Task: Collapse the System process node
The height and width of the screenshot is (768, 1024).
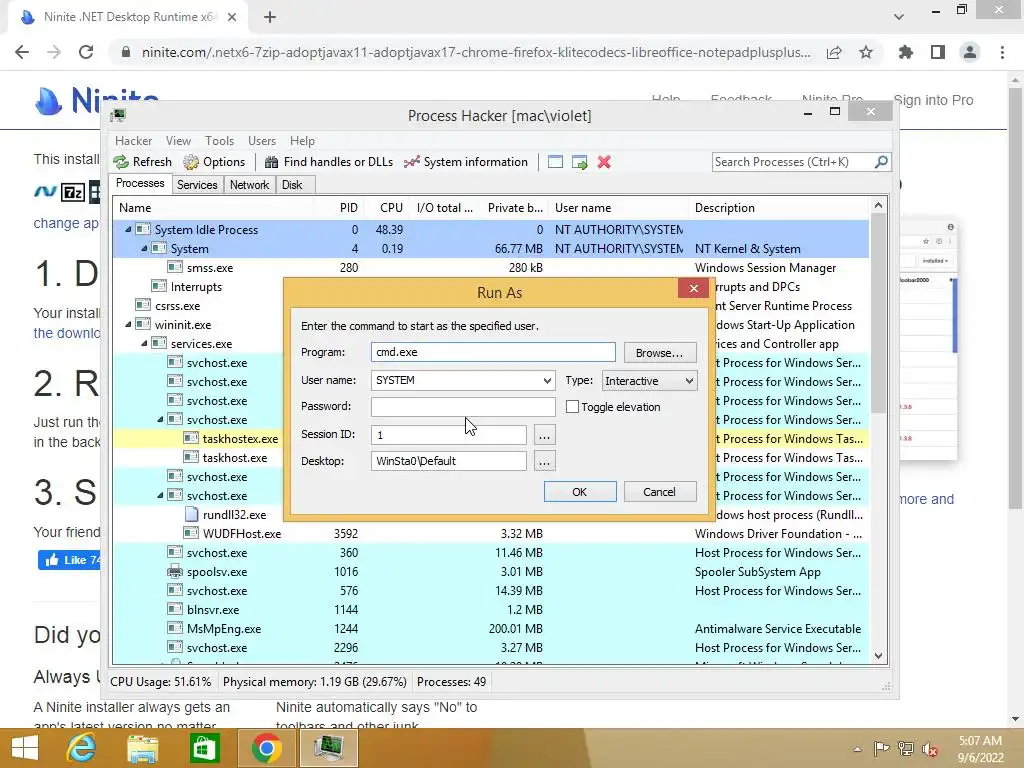Action: pos(144,248)
